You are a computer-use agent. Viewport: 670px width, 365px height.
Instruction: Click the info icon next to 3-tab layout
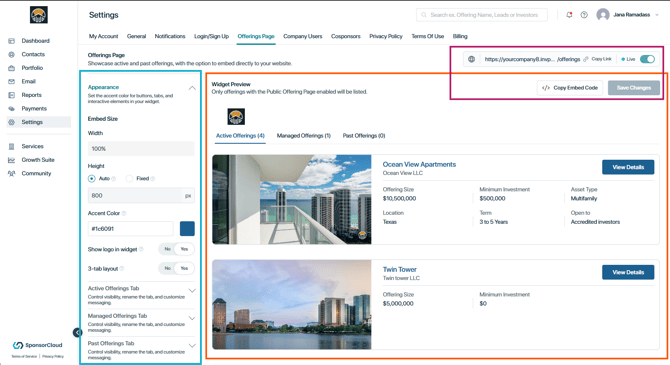pos(122,269)
